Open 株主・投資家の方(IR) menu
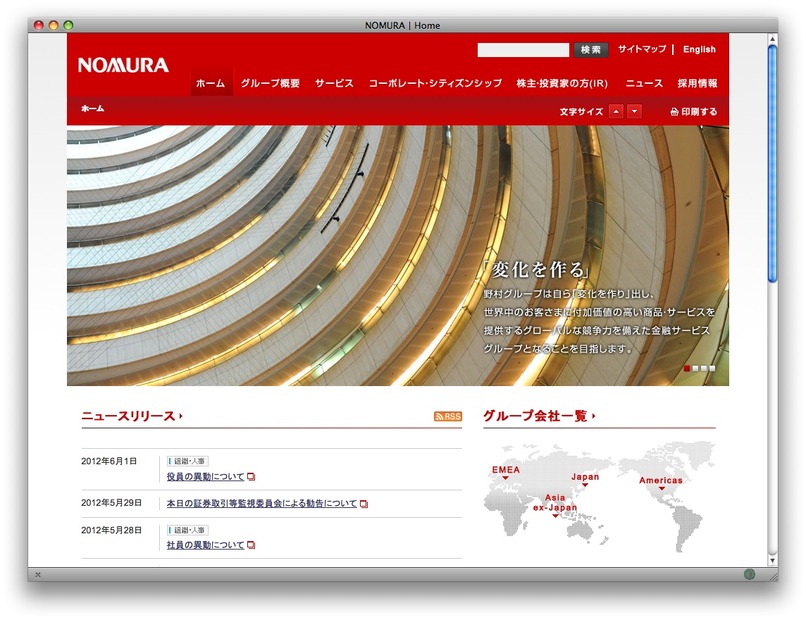This screenshot has height=620, width=806. coord(562,83)
